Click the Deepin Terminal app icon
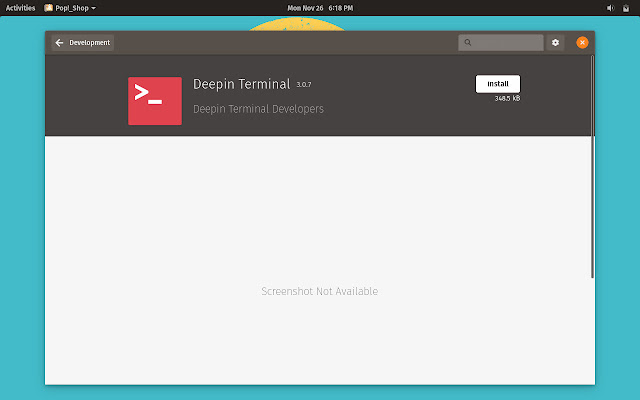640x400 pixels. (155, 101)
